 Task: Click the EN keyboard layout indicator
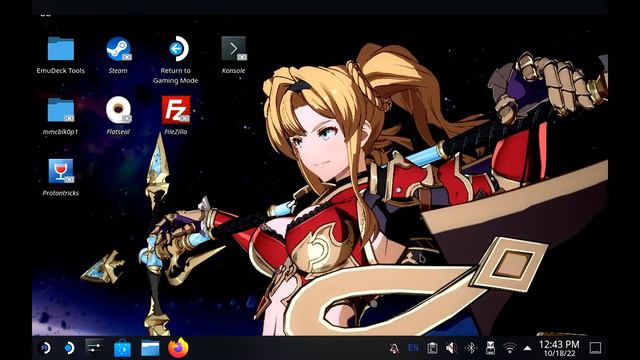(x=413, y=348)
